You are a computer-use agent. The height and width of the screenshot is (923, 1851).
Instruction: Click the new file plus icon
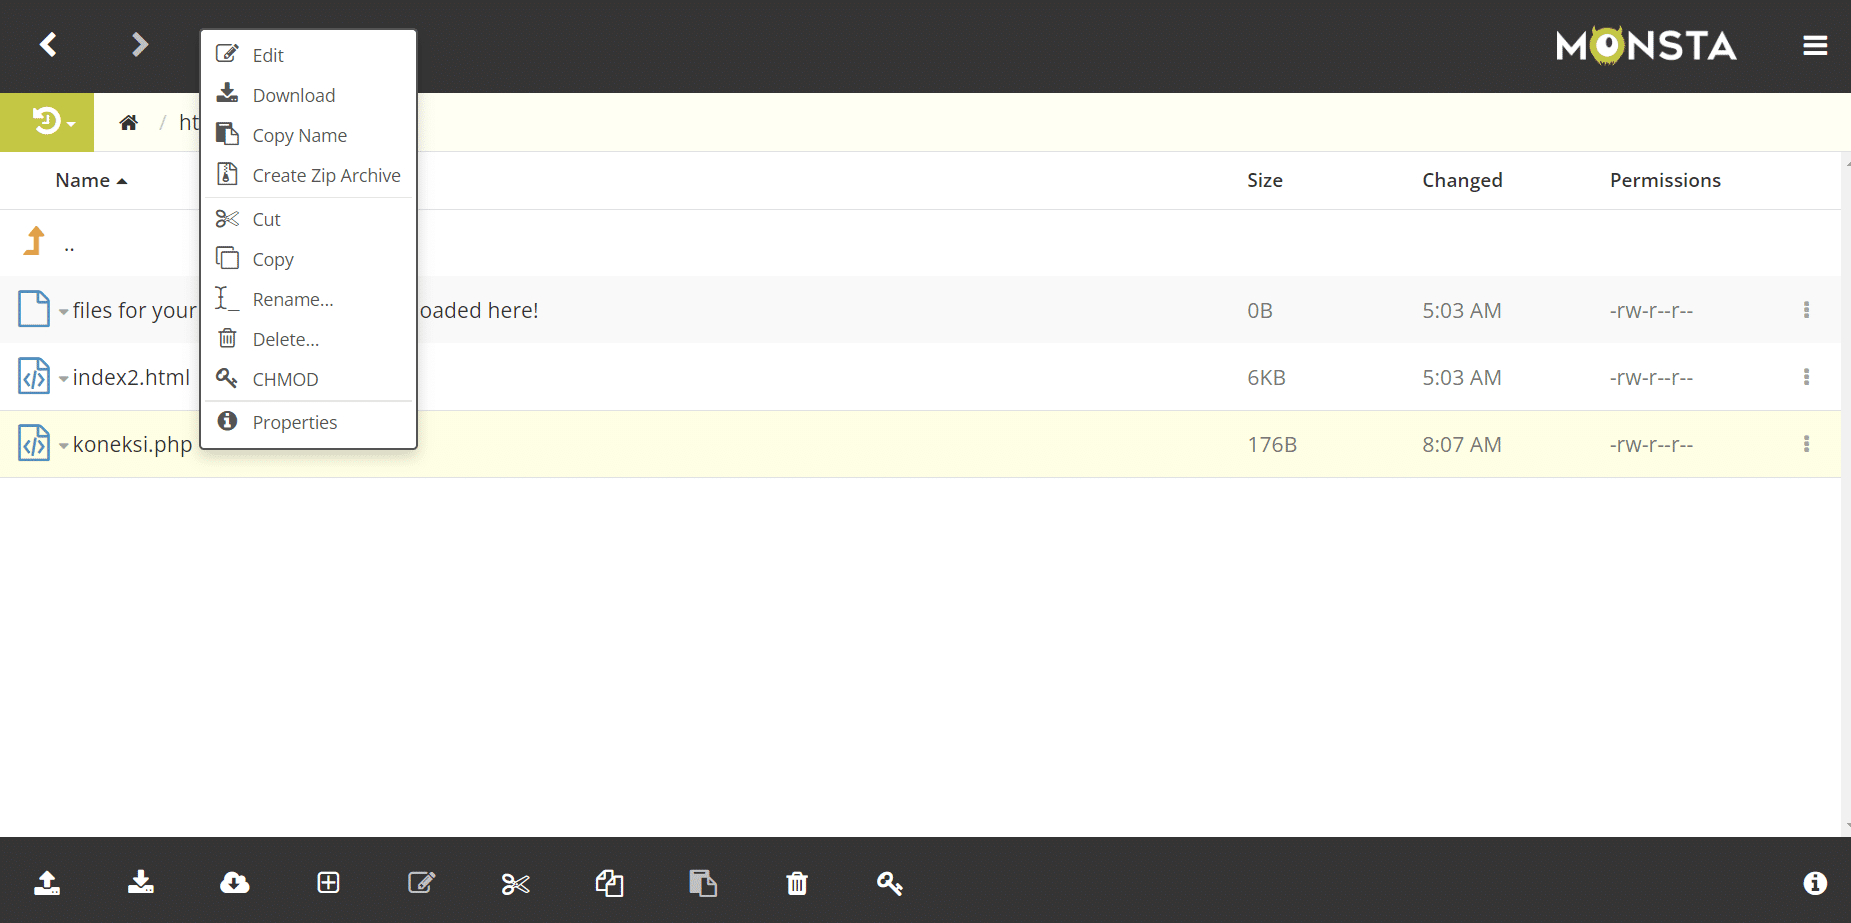[x=328, y=883]
